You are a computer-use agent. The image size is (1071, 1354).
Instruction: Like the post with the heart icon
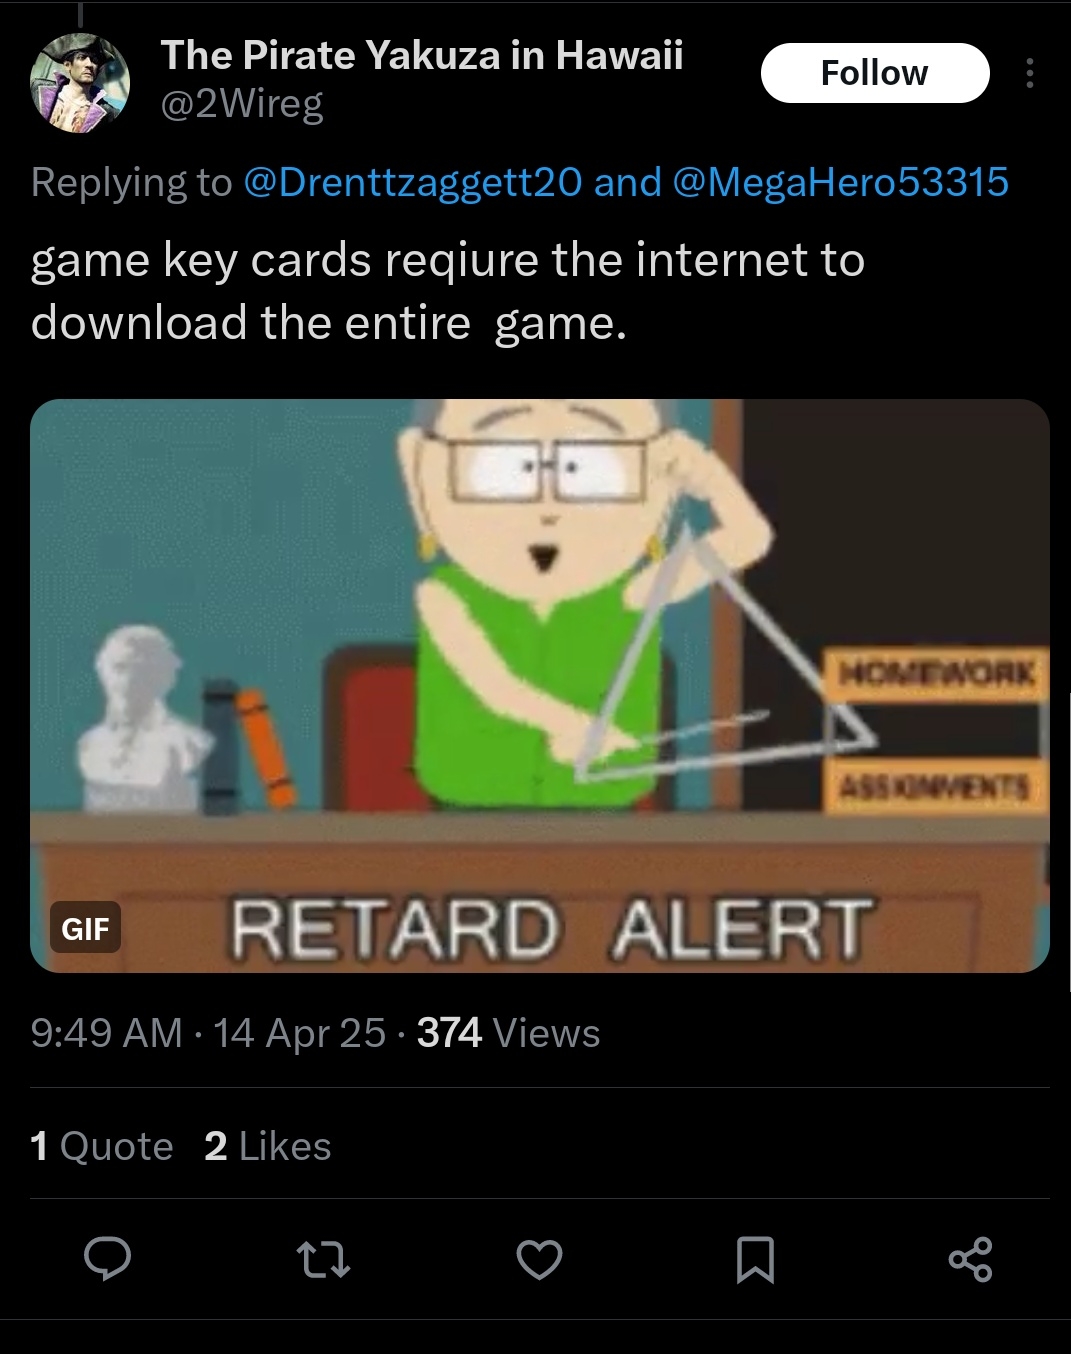click(539, 1259)
